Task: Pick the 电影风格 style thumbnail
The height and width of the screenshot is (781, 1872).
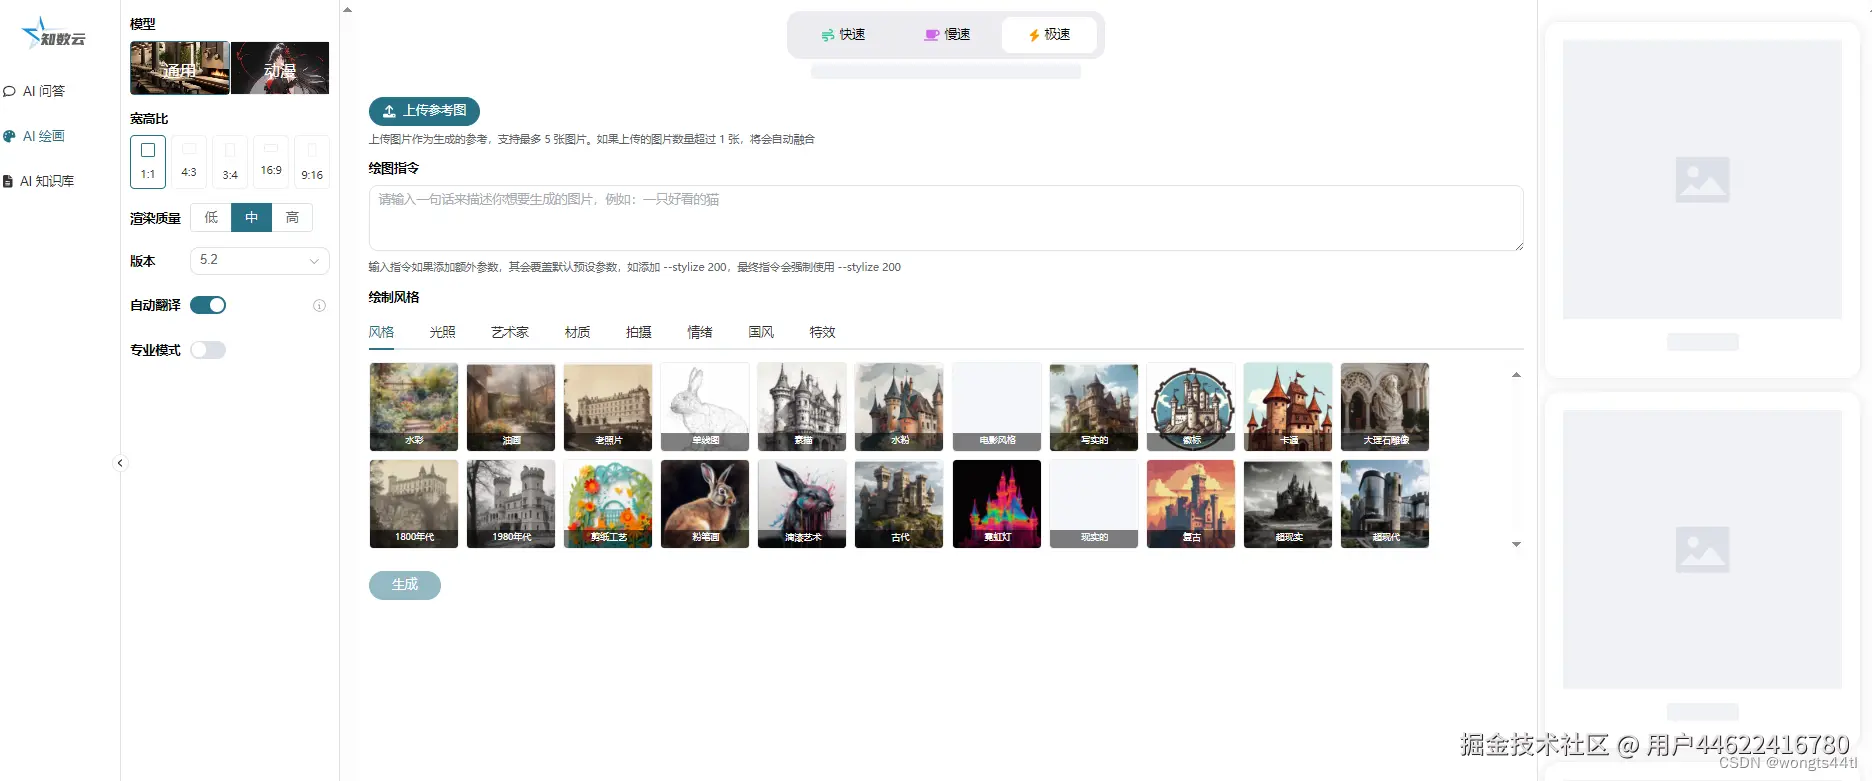Action: click(x=997, y=407)
